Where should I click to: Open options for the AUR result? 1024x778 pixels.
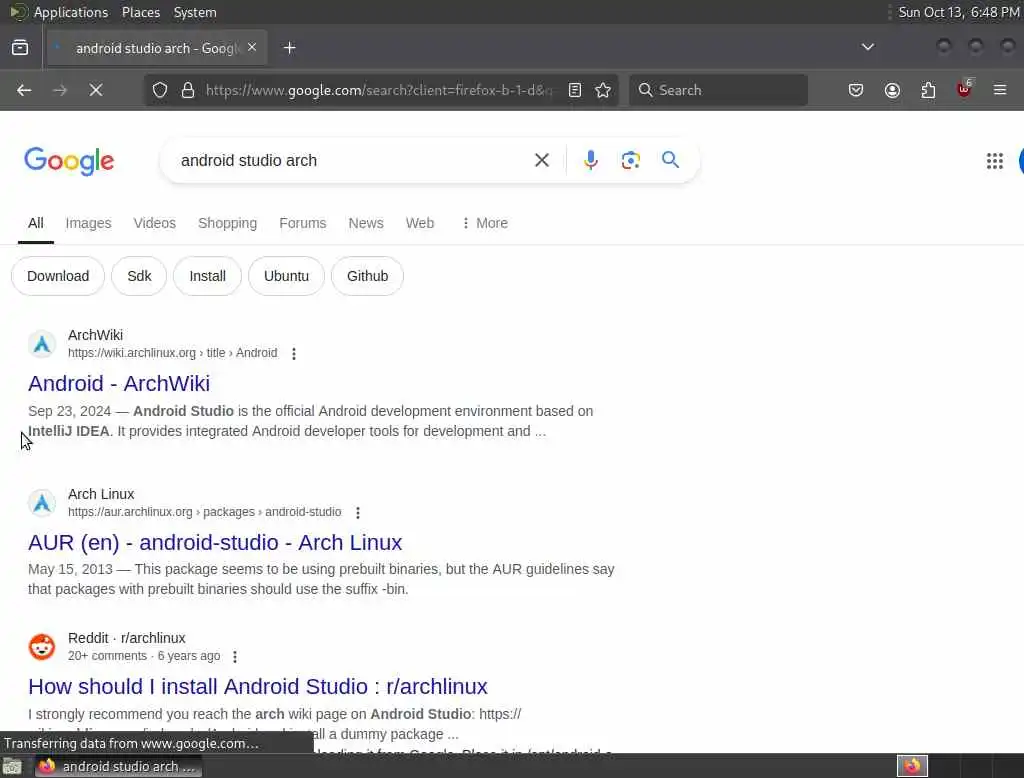click(x=358, y=513)
